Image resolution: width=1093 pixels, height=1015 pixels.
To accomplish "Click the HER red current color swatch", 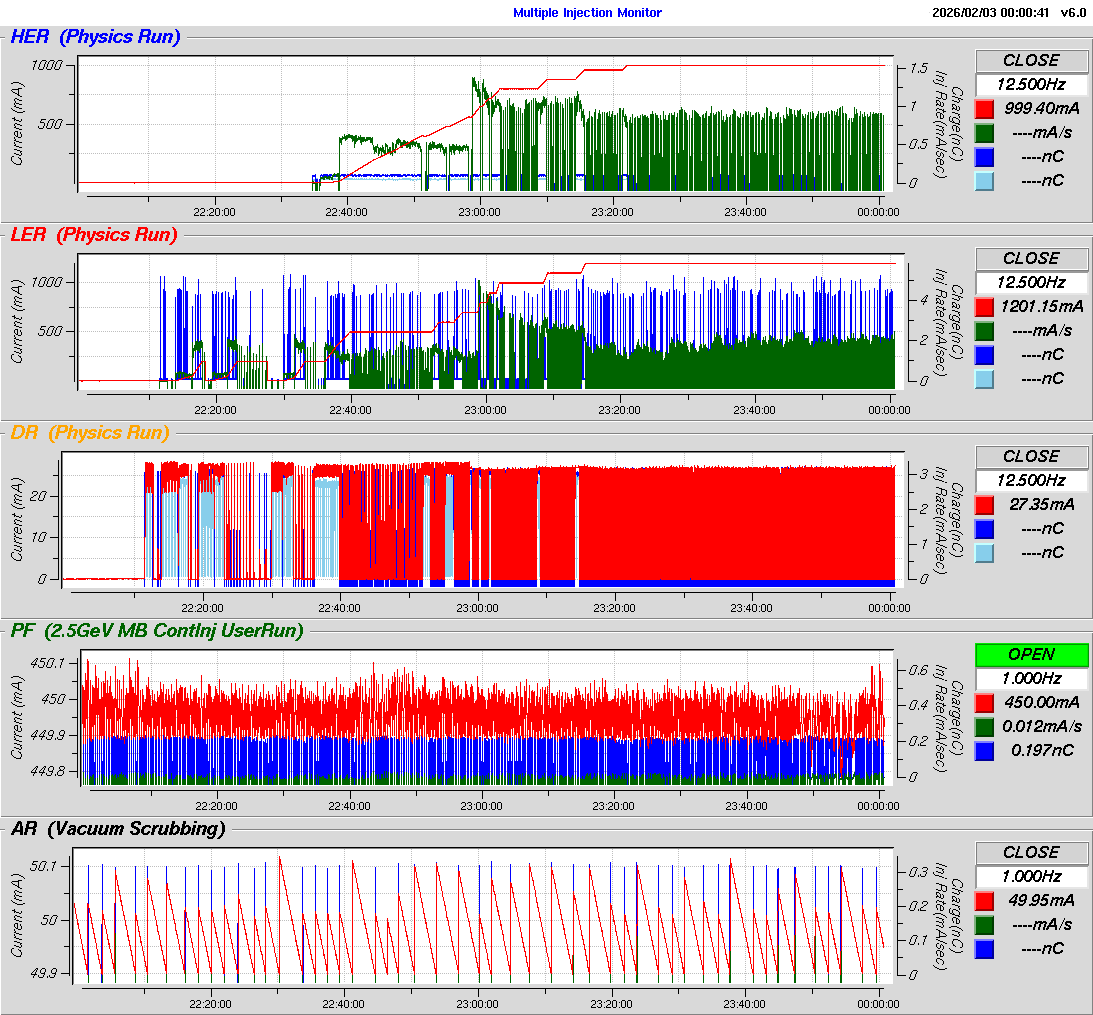I will click(x=985, y=109).
